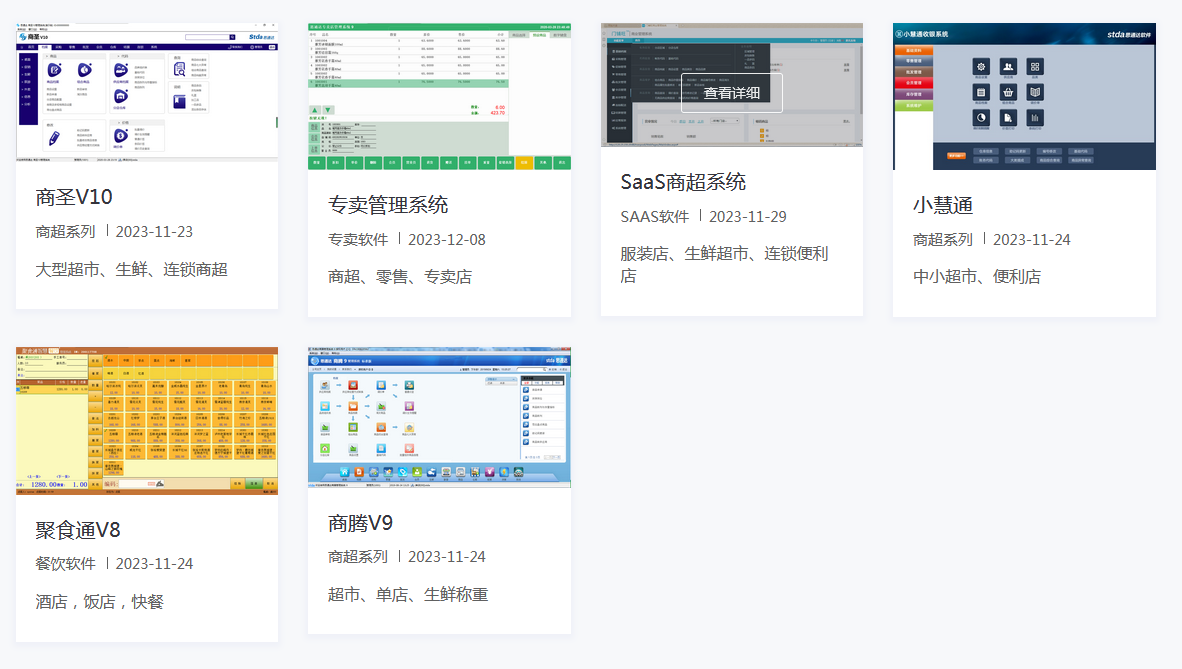This screenshot has height=669, width=1182.
Task: Click the 2023-12-08 date on 专卖管理系统
Action: 446,239
